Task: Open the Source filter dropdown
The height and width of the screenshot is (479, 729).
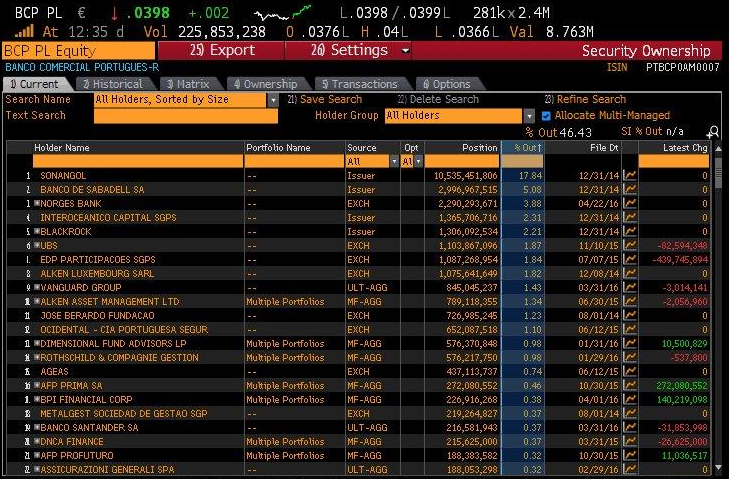Action: coord(394,161)
